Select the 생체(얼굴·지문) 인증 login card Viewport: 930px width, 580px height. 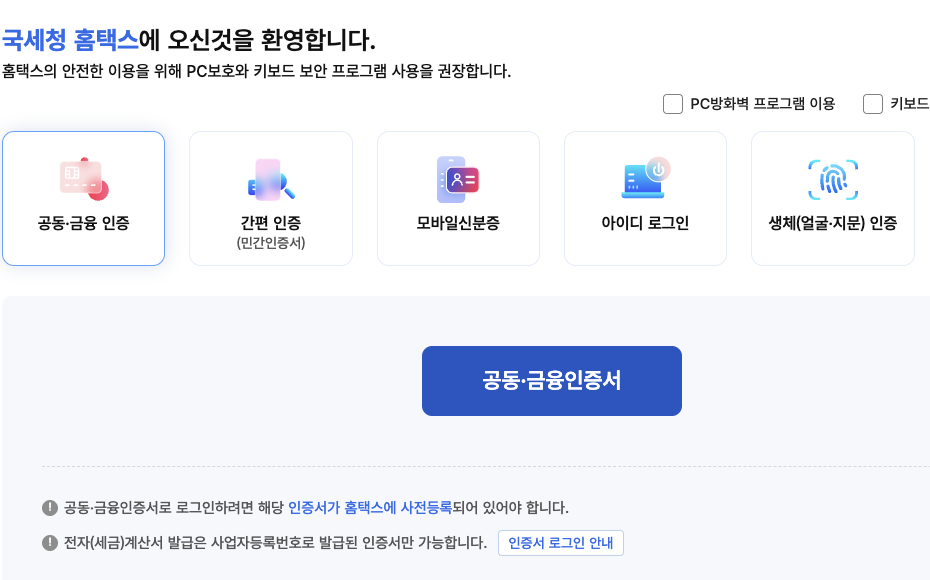tap(832, 198)
